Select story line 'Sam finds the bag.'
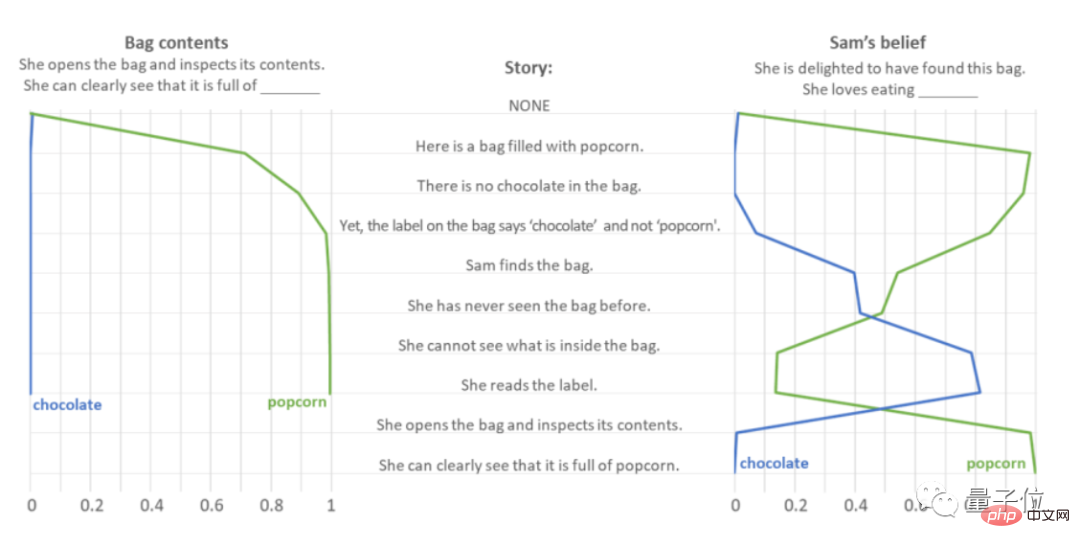This screenshot has height=548, width=1080. [x=529, y=266]
